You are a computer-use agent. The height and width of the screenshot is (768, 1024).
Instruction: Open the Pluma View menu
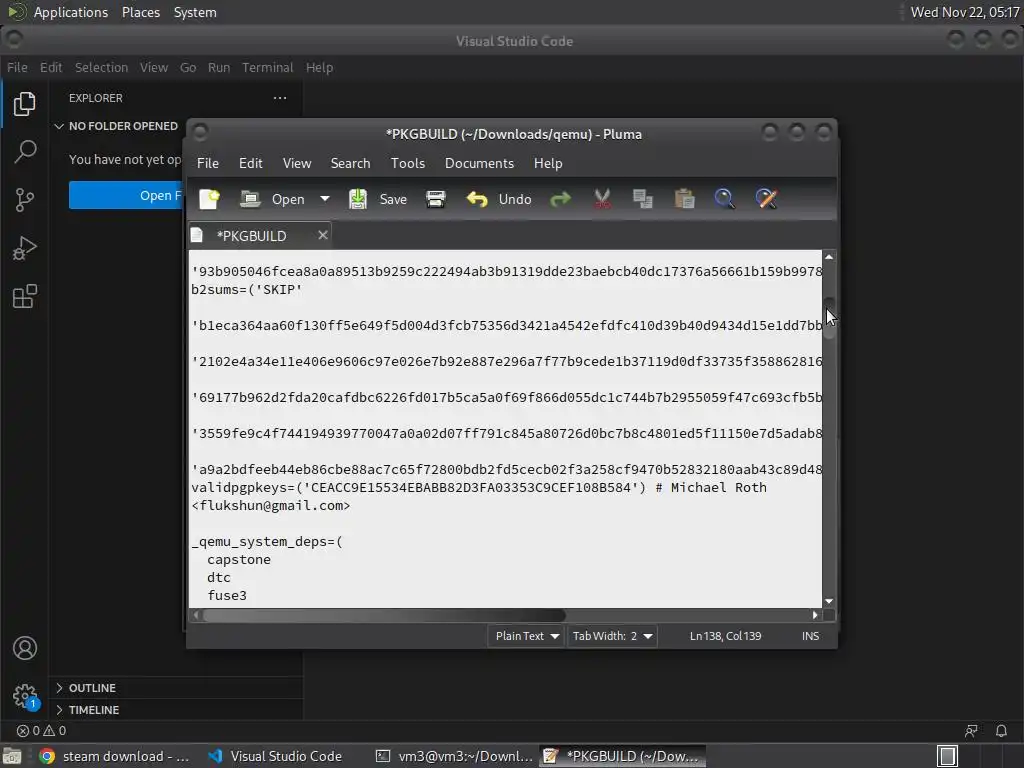(297, 163)
